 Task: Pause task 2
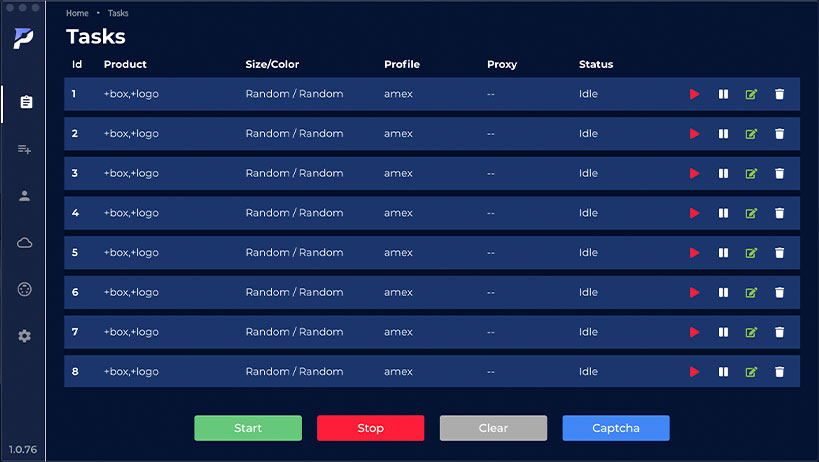pyautogui.click(x=723, y=134)
